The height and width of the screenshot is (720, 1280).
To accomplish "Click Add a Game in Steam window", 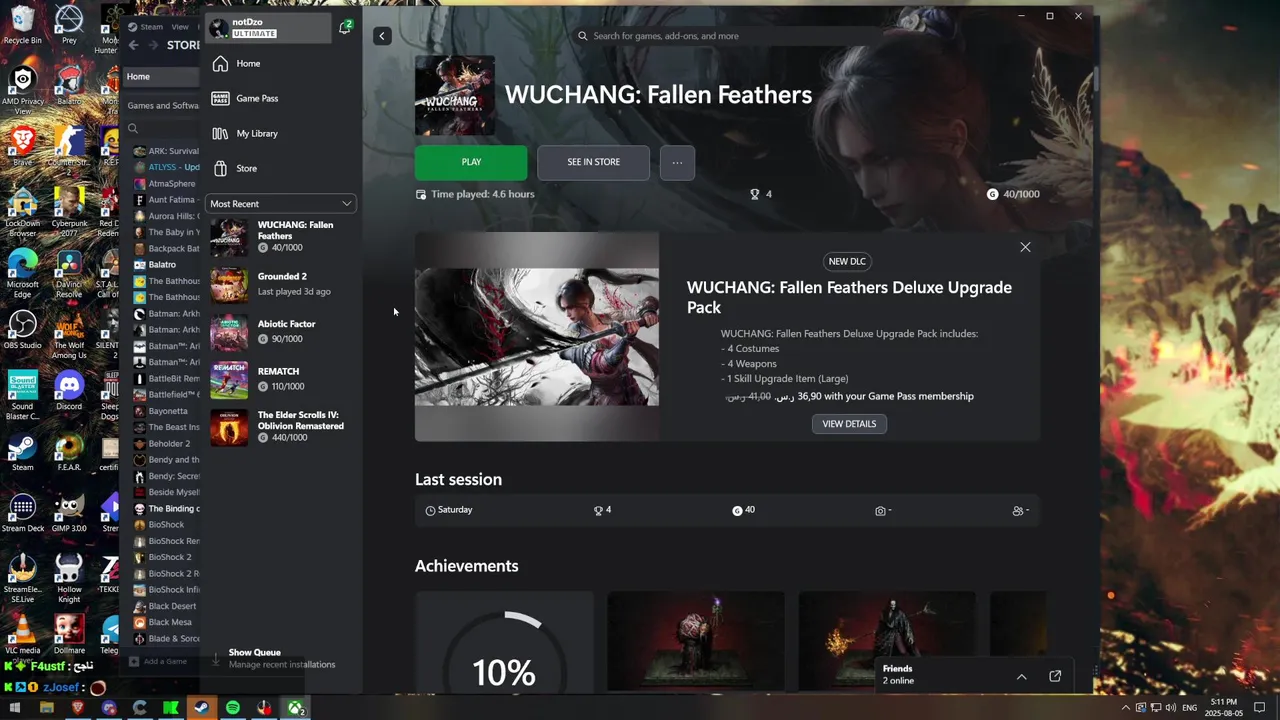I will click(159, 661).
